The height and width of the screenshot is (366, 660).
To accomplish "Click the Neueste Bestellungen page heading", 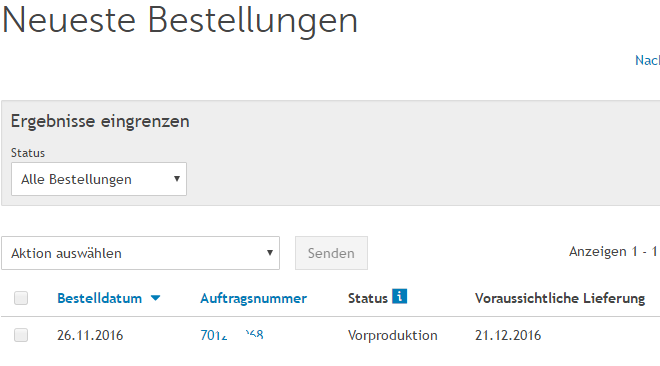I will tap(180, 20).
